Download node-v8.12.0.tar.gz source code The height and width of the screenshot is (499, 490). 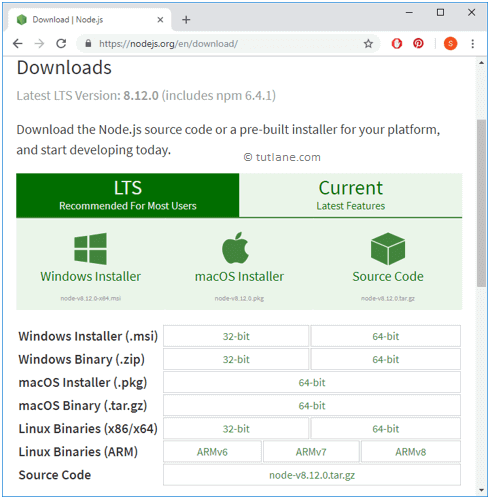tap(312, 475)
